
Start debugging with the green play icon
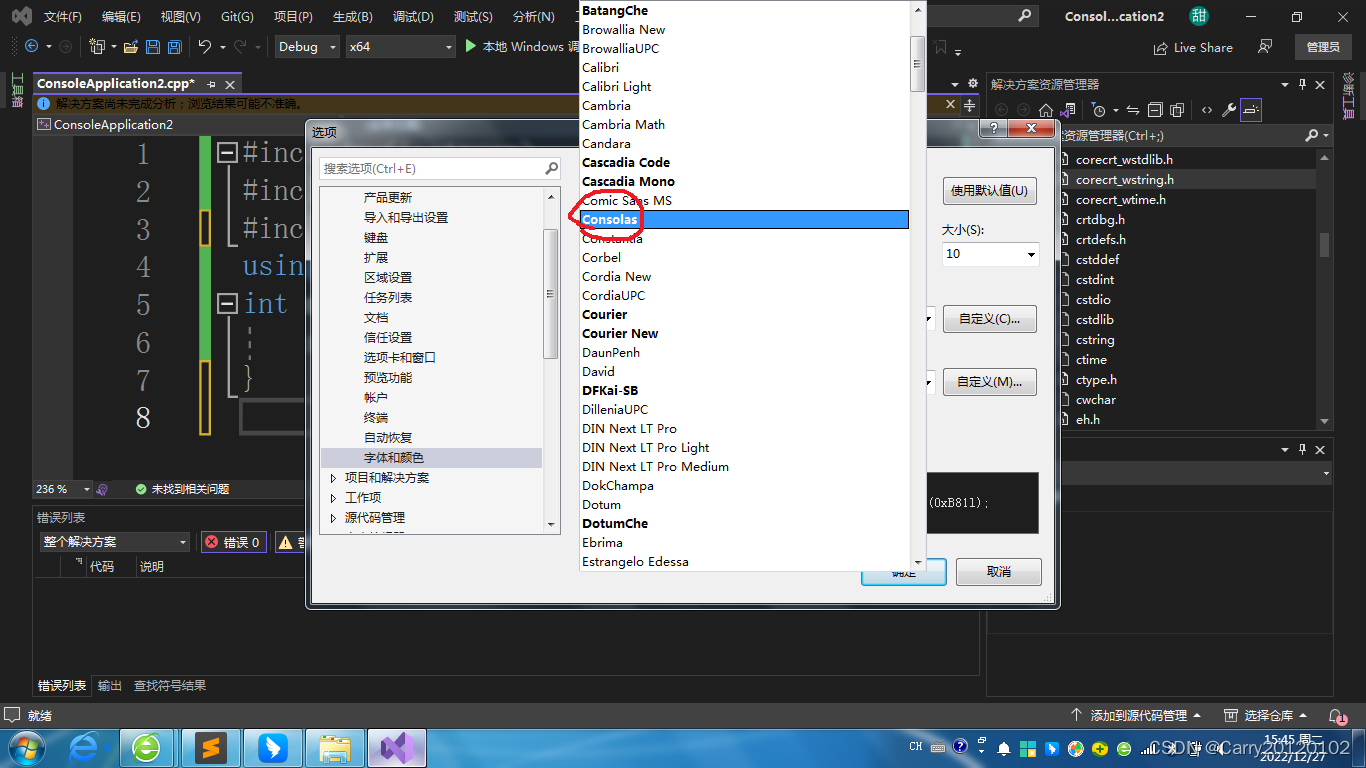(472, 46)
